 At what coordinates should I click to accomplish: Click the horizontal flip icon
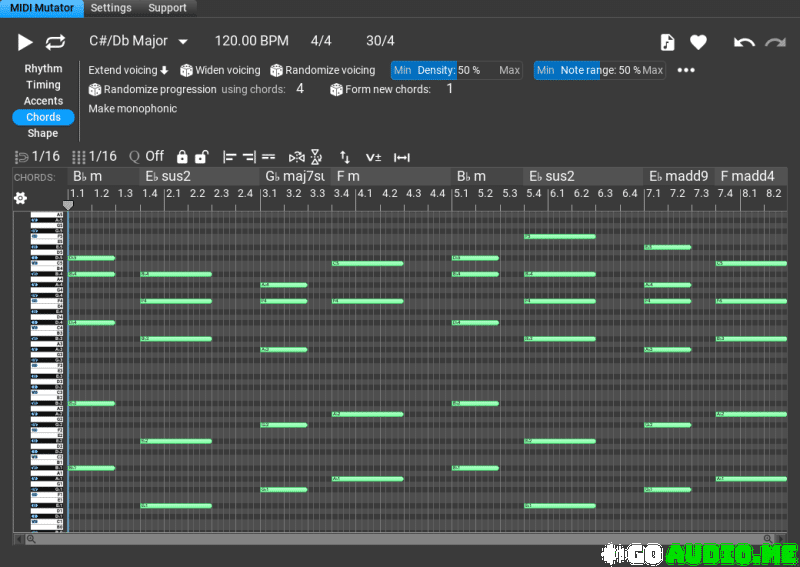point(296,157)
